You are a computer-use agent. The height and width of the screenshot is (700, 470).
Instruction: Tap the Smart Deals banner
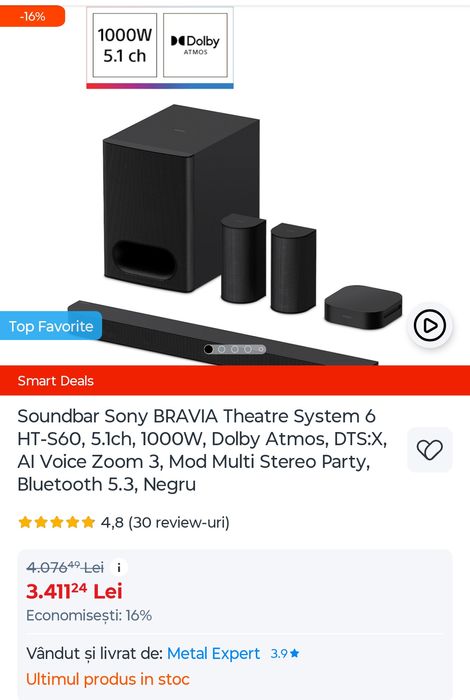(235, 380)
